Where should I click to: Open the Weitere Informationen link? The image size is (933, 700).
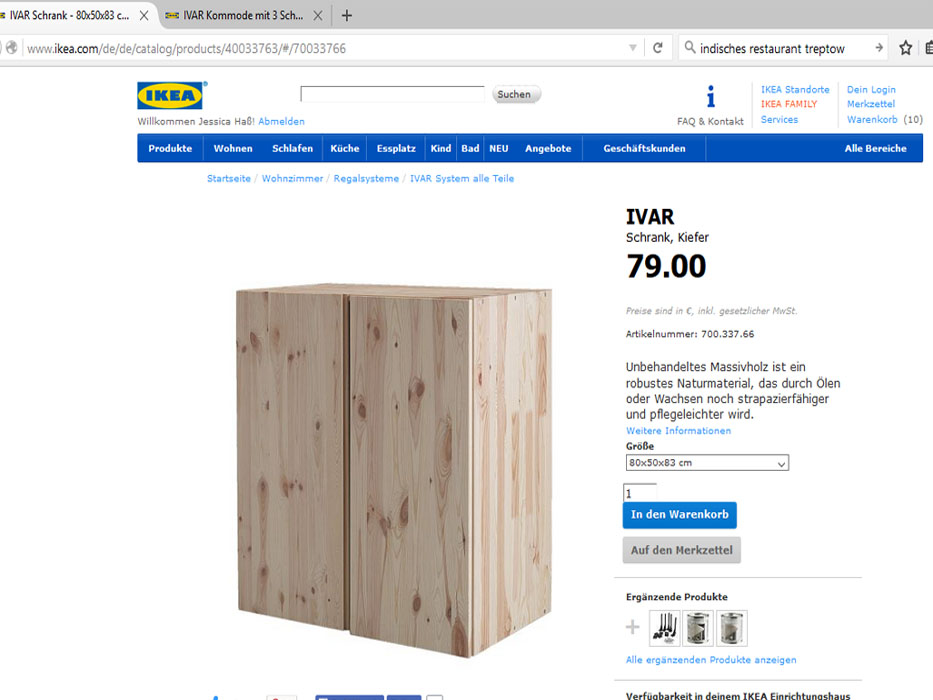(x=678, y=431)
